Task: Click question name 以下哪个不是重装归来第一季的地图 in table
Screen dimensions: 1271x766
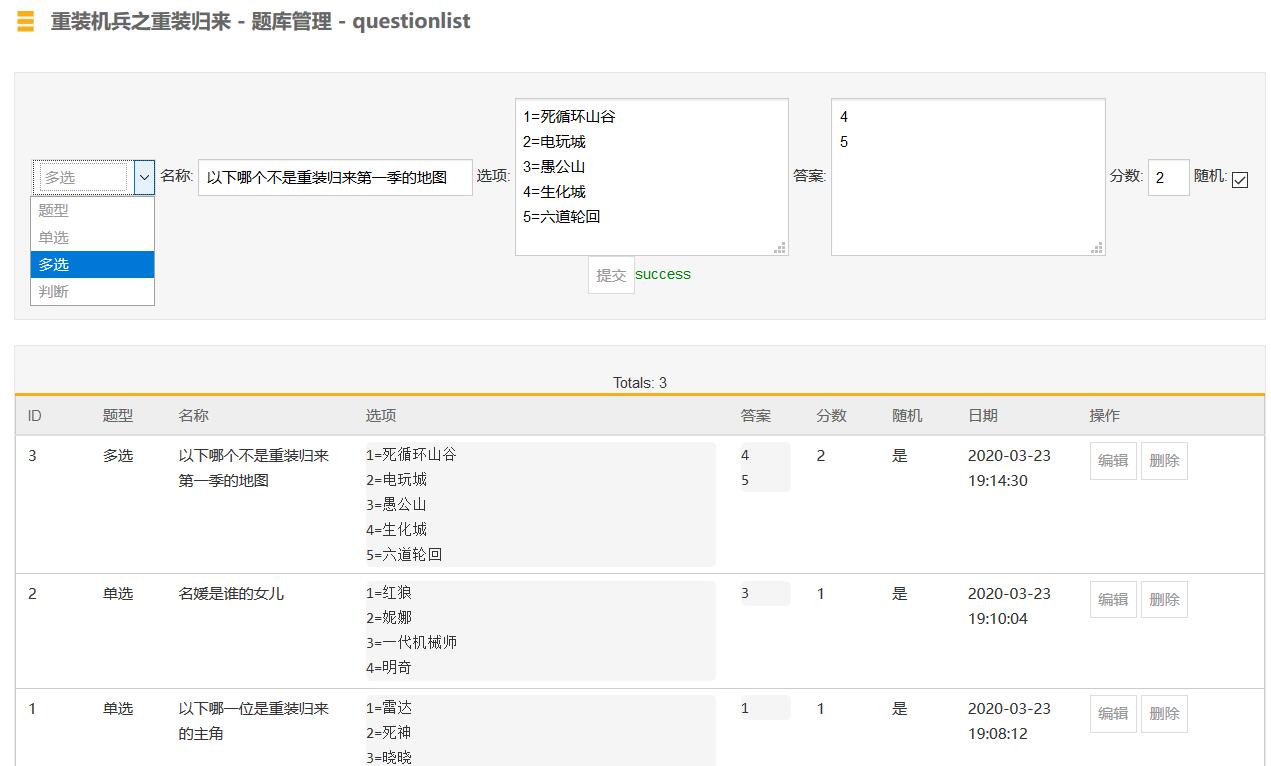Action: 254,468
